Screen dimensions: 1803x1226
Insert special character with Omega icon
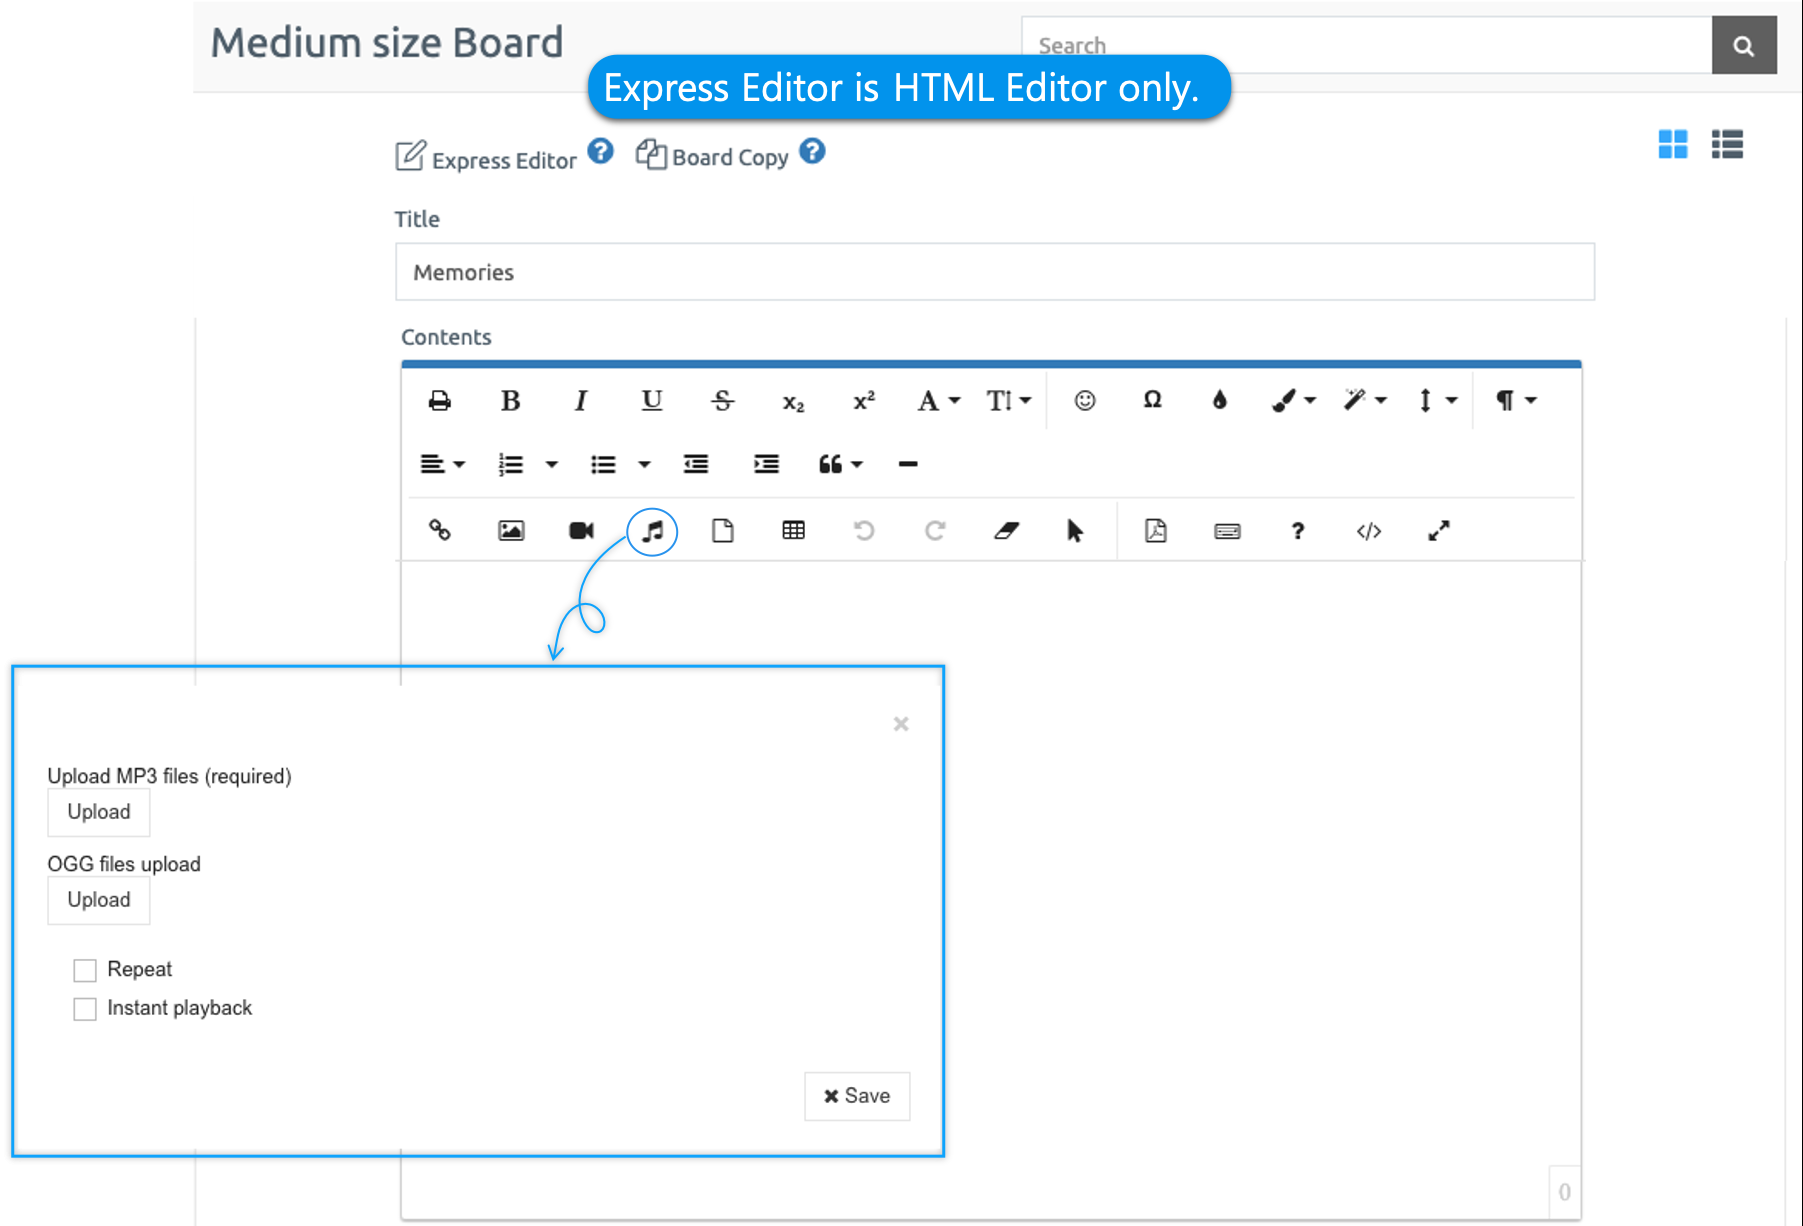coord(1152,401)
